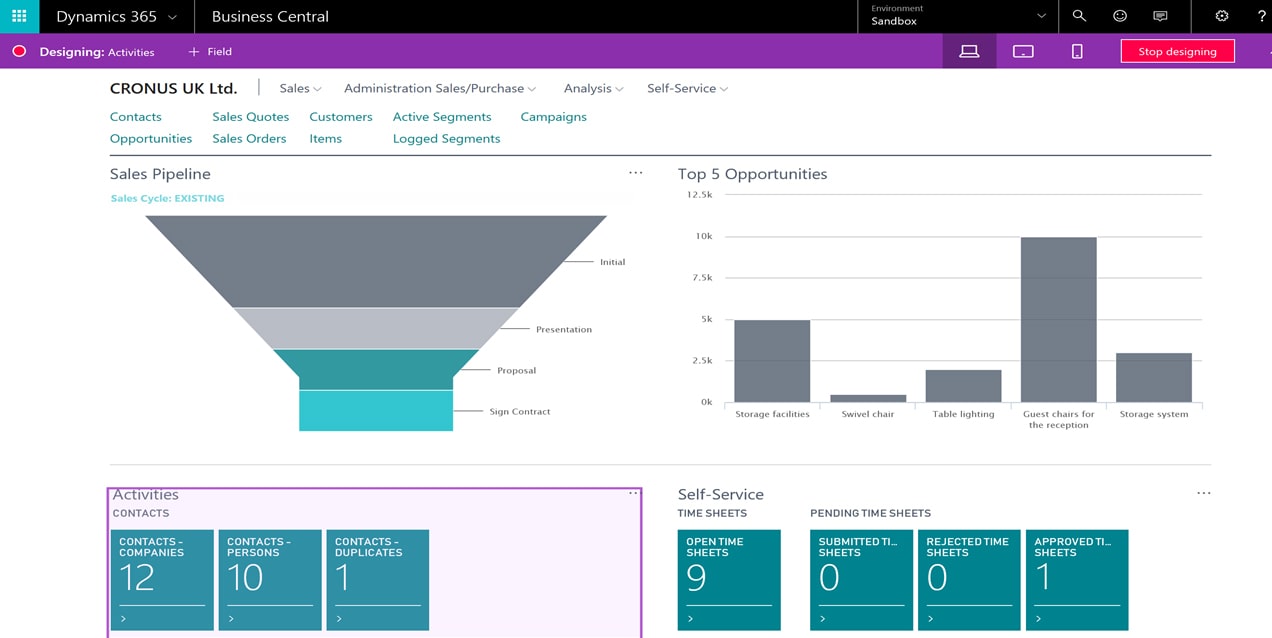Open the Sales Orders link

pos(249,138)
